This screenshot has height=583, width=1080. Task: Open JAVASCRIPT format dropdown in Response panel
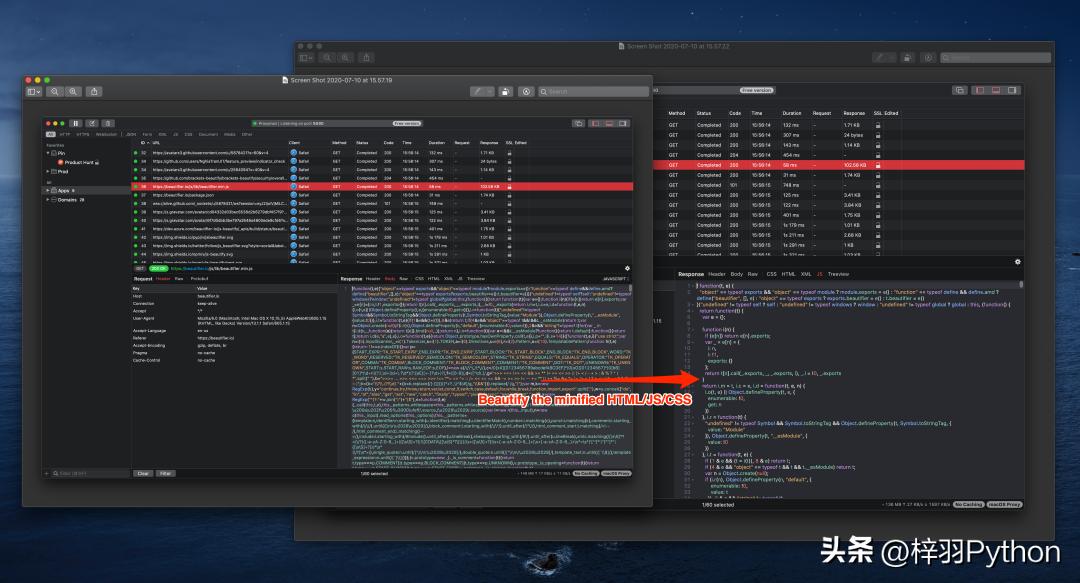(615, 278)
